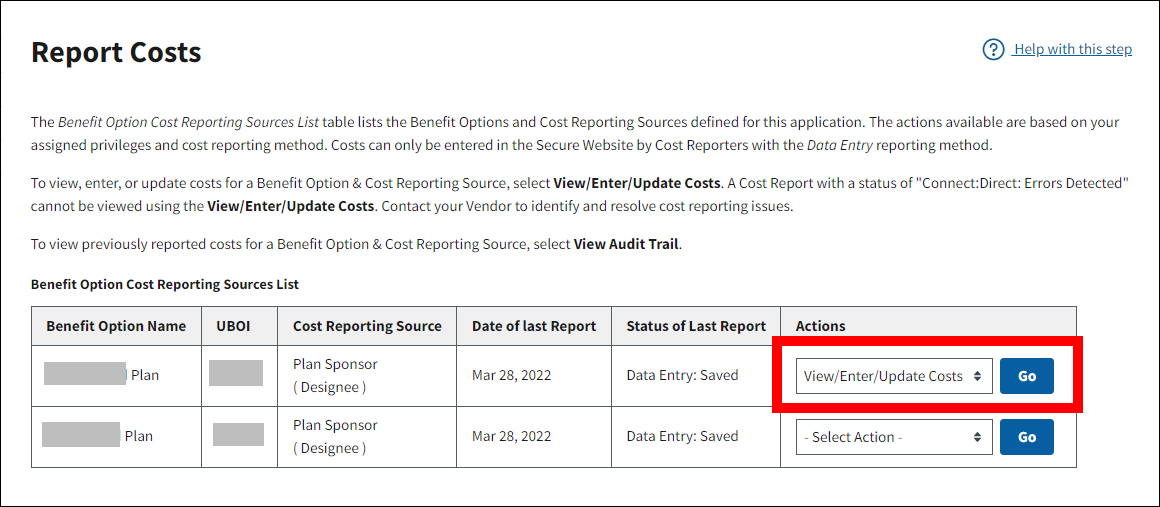
Task: Select the second row's Plan name cell
Action: click(x=116, y=437)
